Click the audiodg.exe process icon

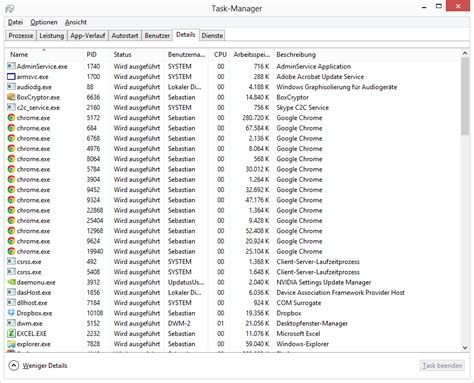[x=11, y=87]
